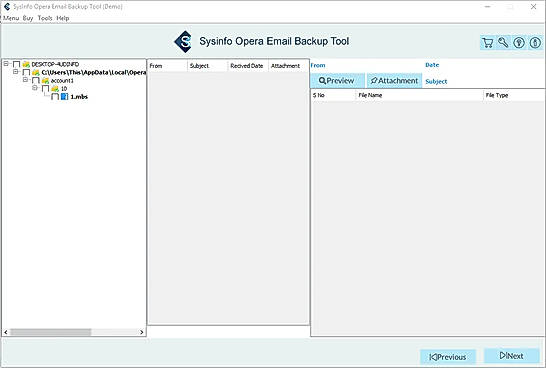Select the account1 tree item
The width and height of the screenshot is (546, 368).
tap(62, 81)
